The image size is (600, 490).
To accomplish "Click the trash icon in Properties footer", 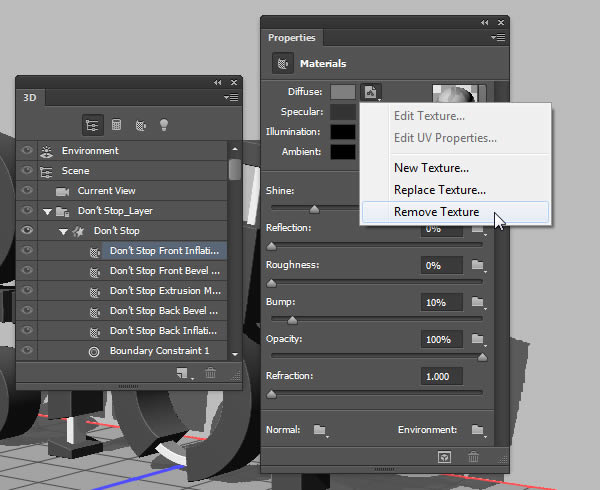I will 473,457.
